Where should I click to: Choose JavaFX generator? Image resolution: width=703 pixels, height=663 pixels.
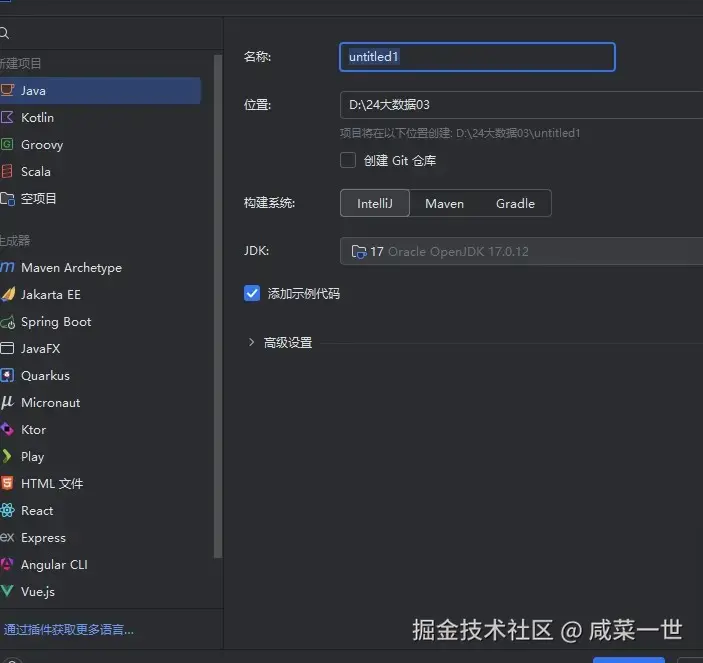pos(100,348)
